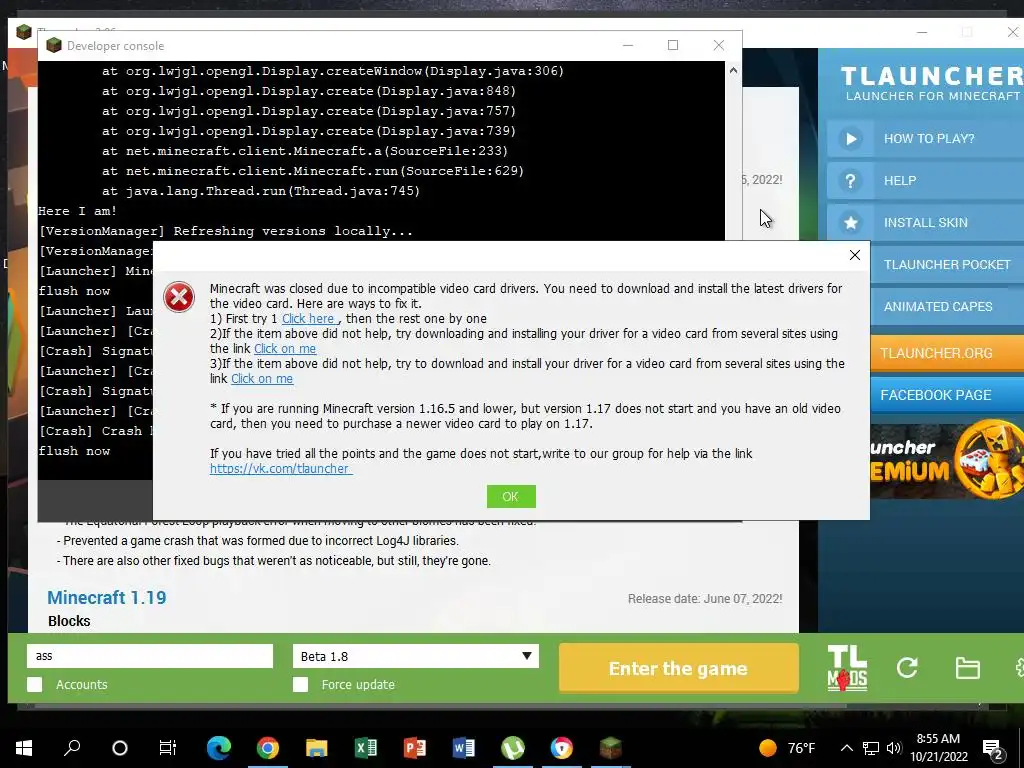This screenshot has width=1024, height=768.
Task: Launch Microsoft Edge from the taskbar
Action: coord(219,748)
